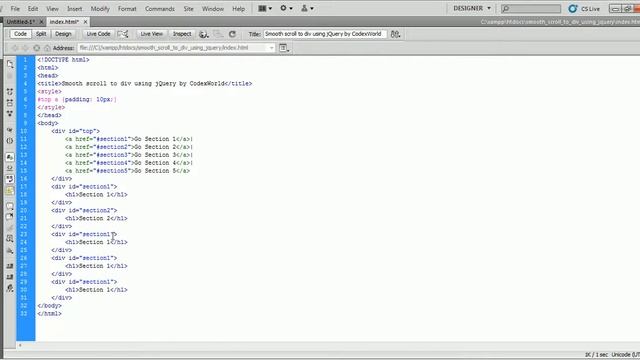The width and height of the screenshot is (640, 360).
Task: Go forward with the browser navigation arrow
Action: coord(25,48)
